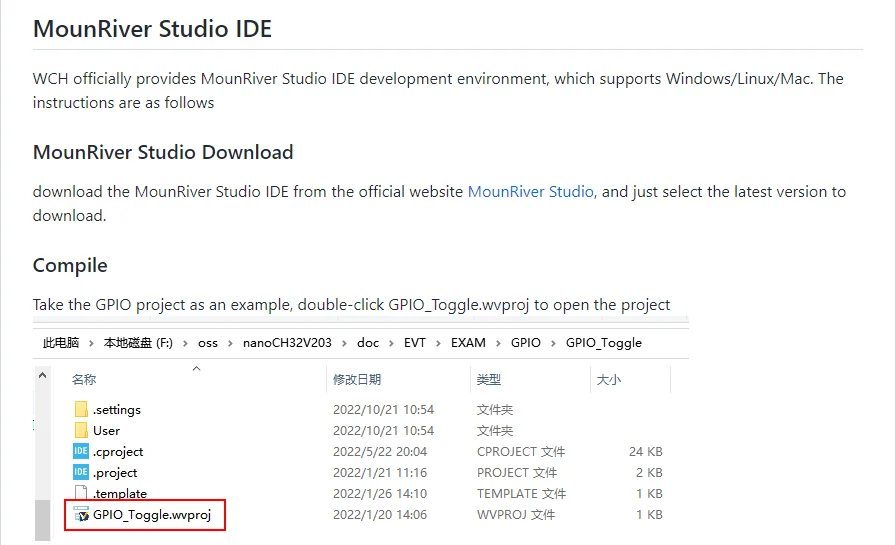This screenshot has width=895, height=545.
Task: Sort by the 大小 column header
Action: (x=608, y=380)
